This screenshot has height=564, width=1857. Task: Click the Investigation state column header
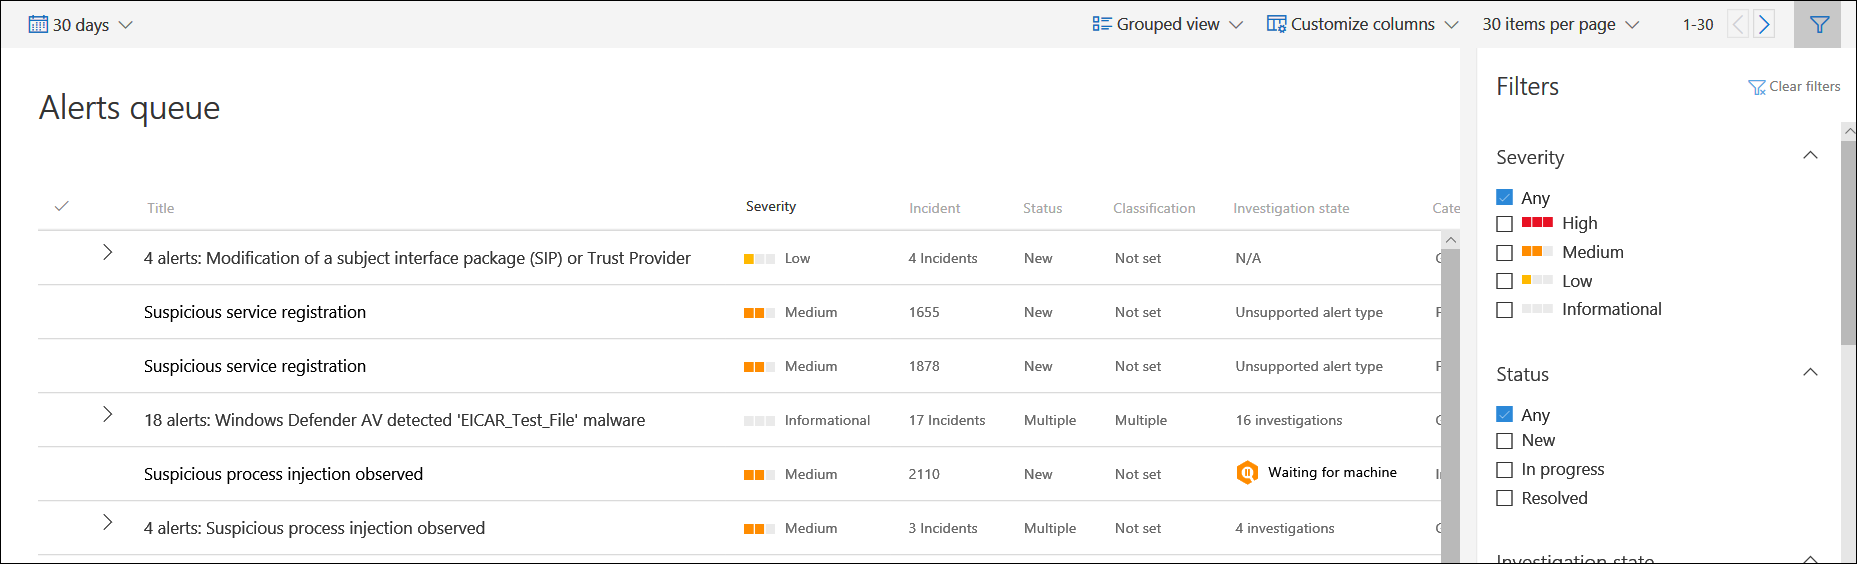[1291, 208]
